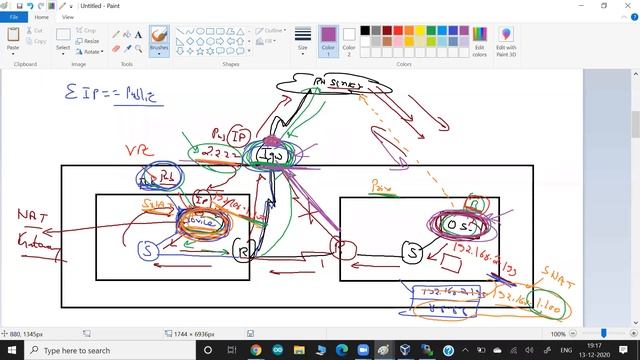The image size is (640, 360).
Task: Pick the red color swatch
Action: coord(398,30)
